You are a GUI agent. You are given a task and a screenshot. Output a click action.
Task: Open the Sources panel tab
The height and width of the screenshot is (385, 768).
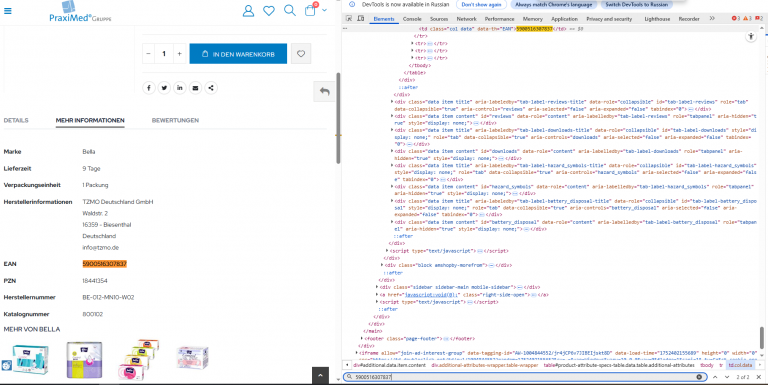tap(439, 19)
